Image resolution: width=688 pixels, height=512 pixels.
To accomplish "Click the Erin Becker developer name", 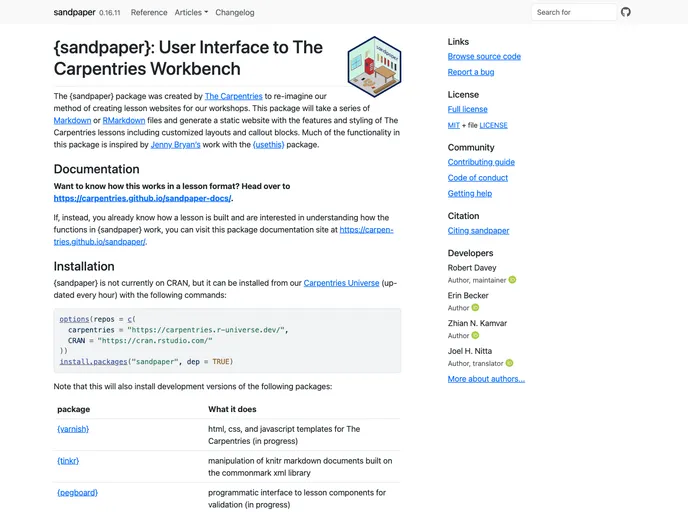I will point(468,295).
